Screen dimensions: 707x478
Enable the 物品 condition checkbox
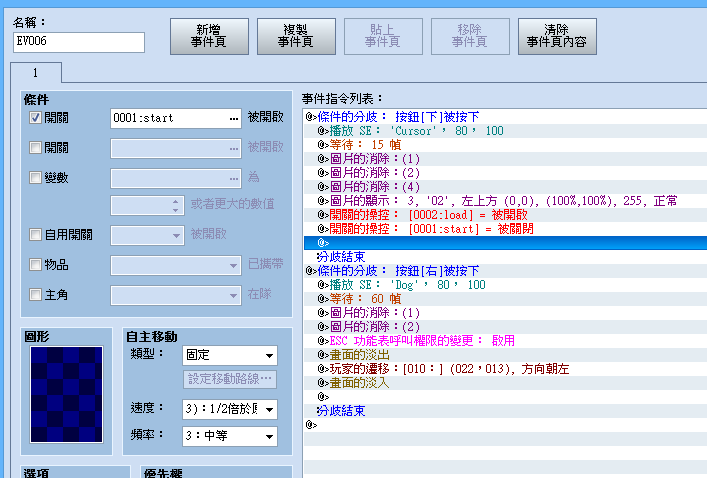click(x=35, y=264)
